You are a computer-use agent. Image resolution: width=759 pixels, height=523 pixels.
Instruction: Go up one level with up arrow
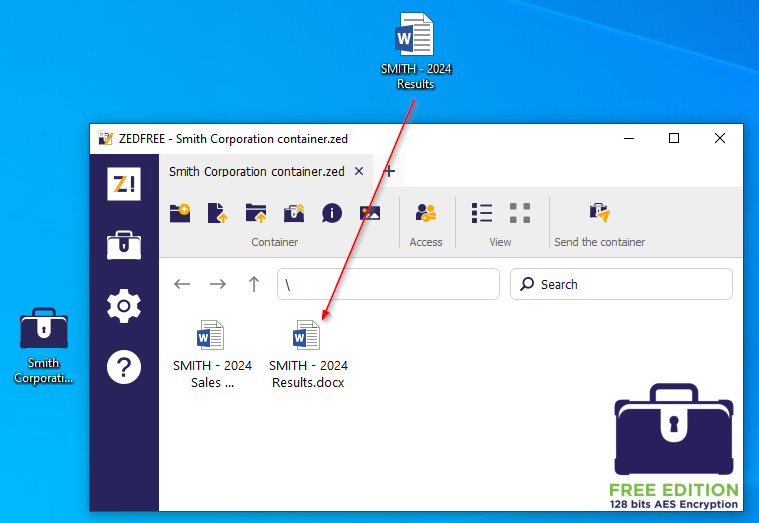254,284
